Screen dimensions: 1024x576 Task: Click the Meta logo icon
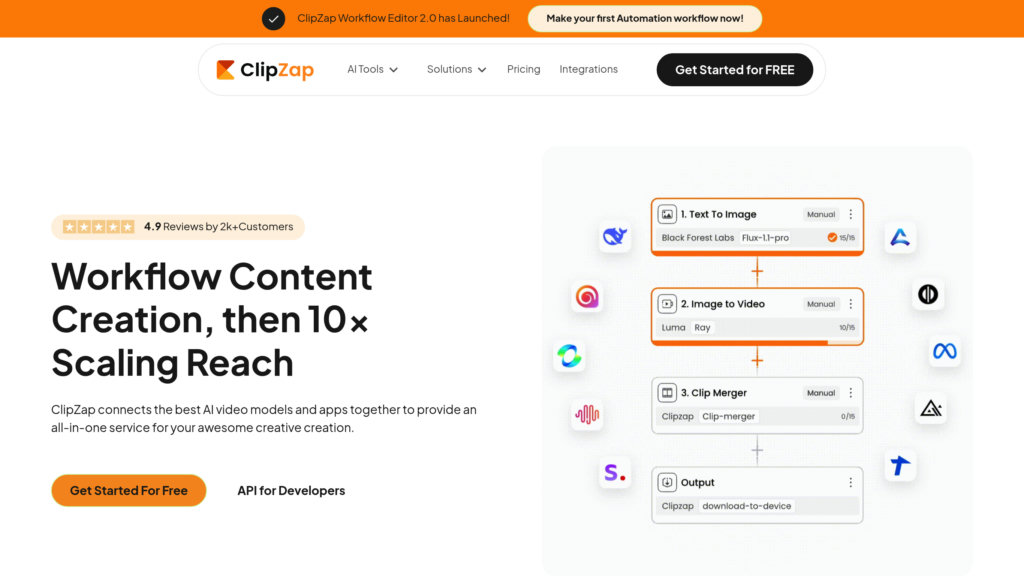pyautogui.click(x=944, y=351)
